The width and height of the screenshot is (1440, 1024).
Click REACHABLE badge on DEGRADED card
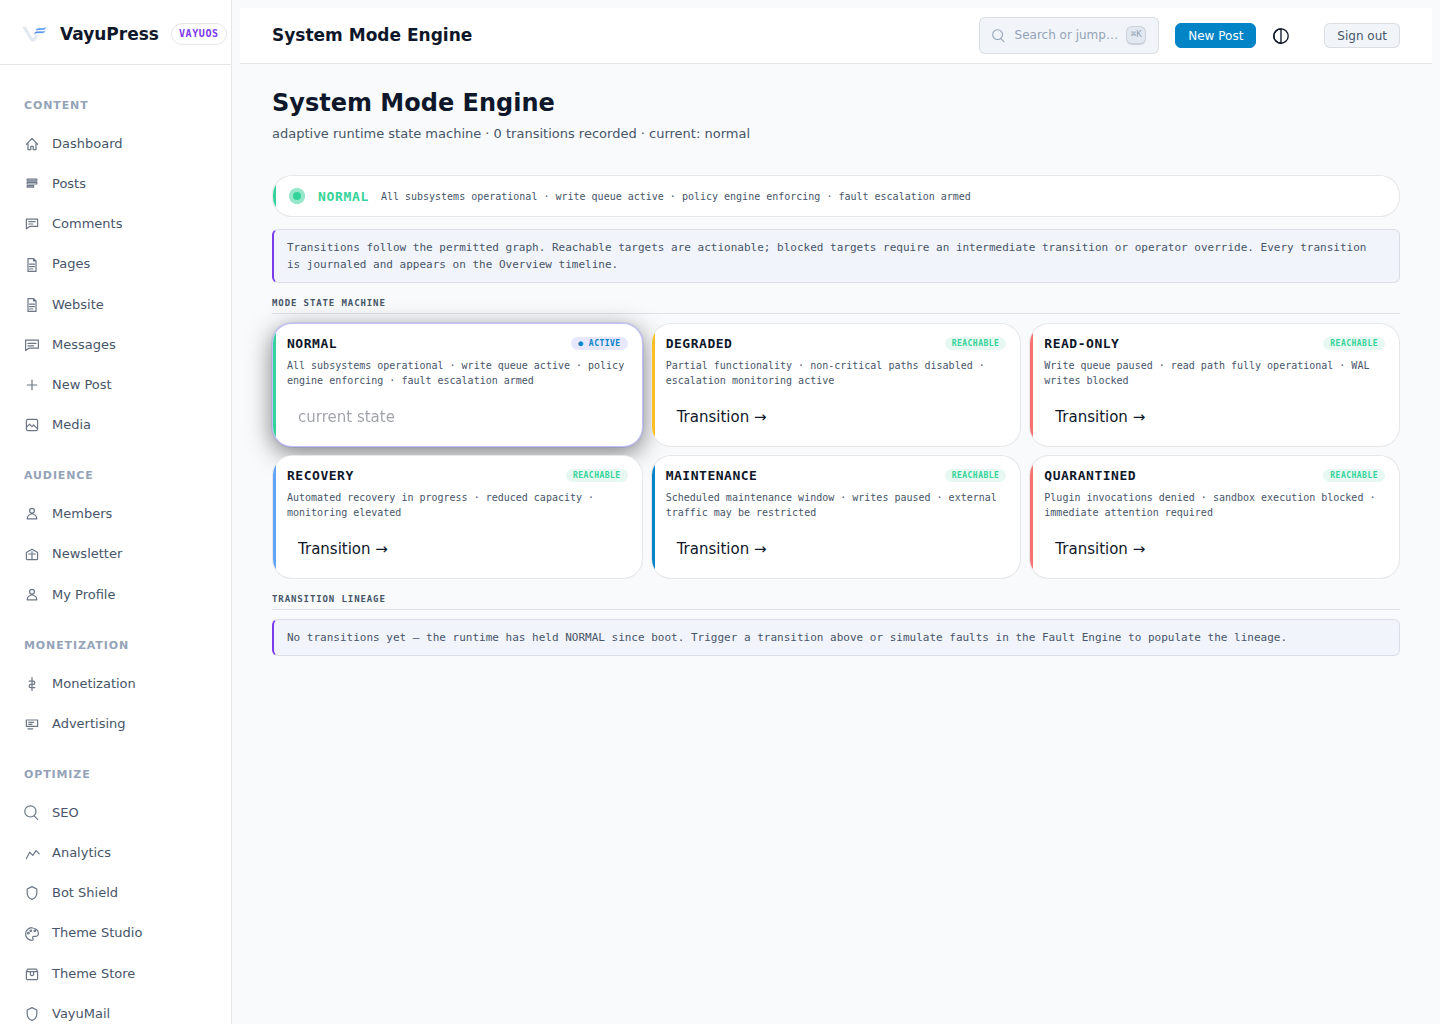point(975,343)
